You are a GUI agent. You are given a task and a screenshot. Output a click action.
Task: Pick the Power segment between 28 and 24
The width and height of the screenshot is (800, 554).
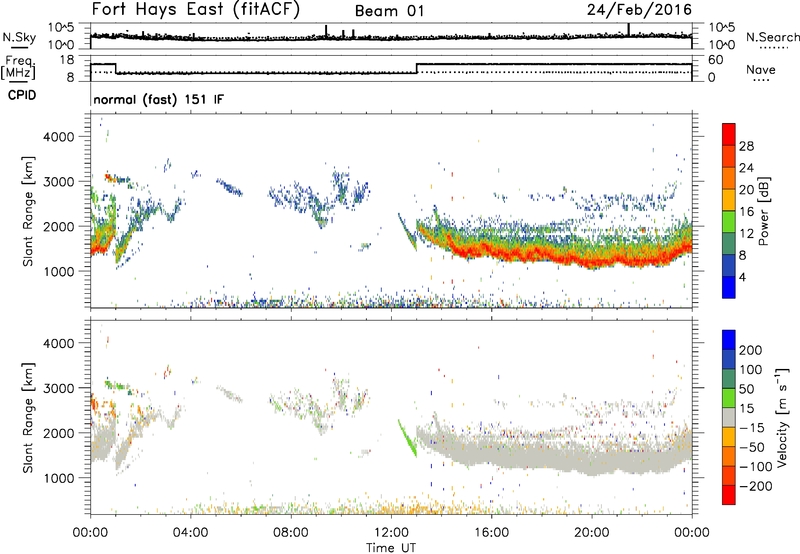pos(729,156)
